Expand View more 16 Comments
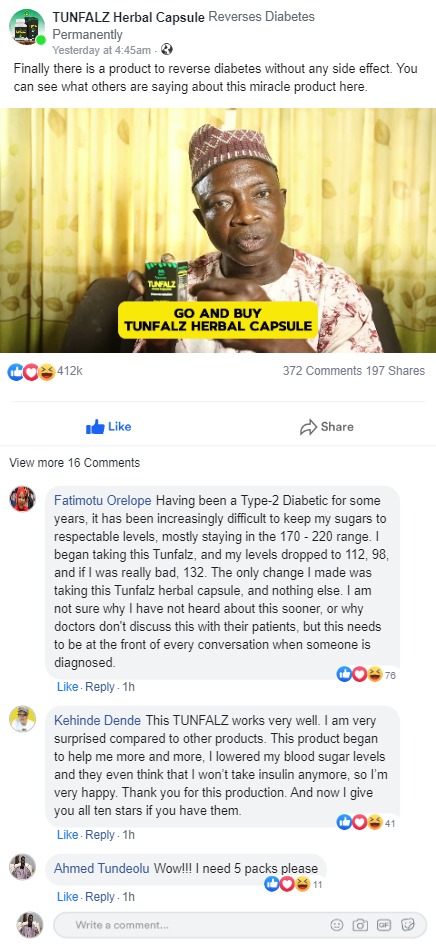 (75, 463)
